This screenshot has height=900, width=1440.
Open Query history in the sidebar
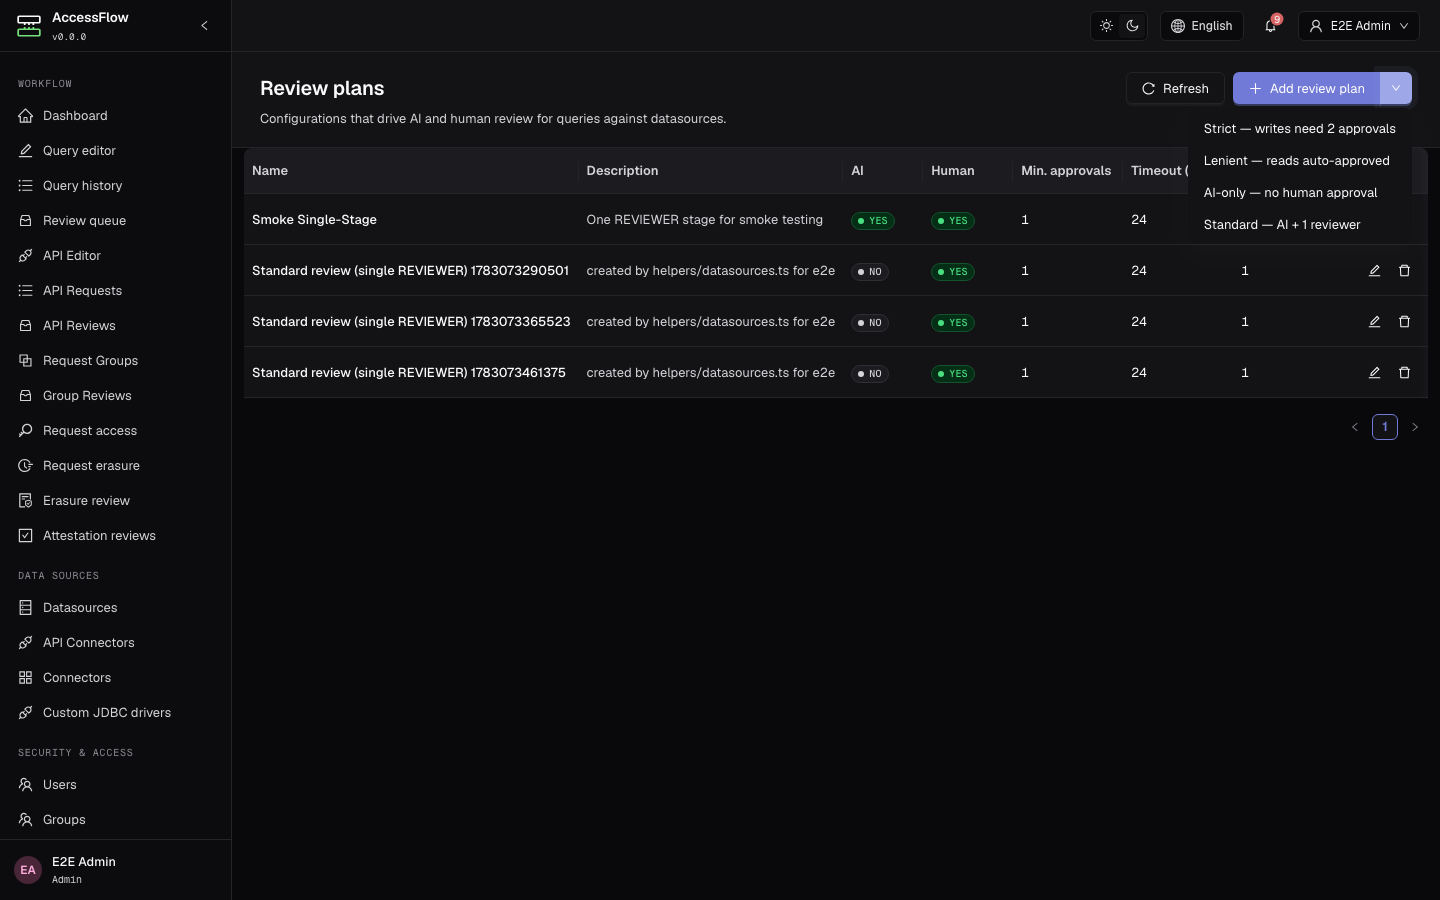pos(115,186)
